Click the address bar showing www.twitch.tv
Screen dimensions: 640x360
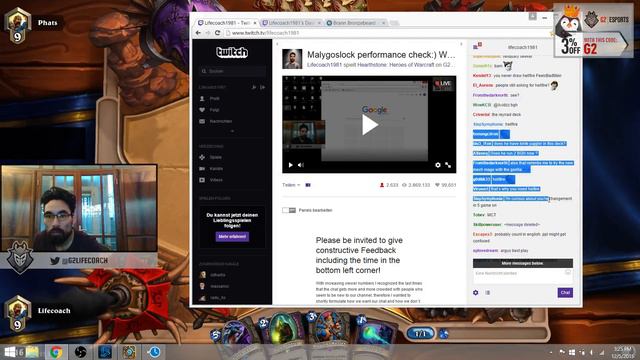[x=388, y=33]
